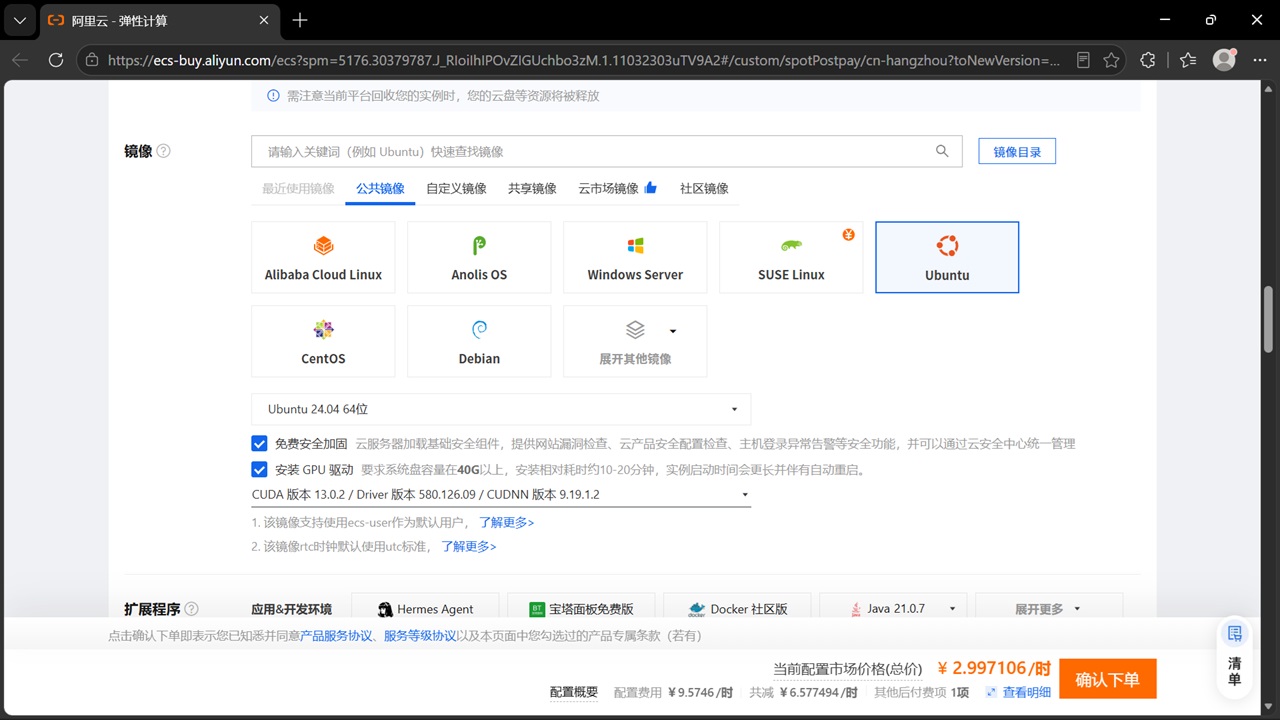
Task: Click the 确认下单 order button
Action: (1108, 679)
